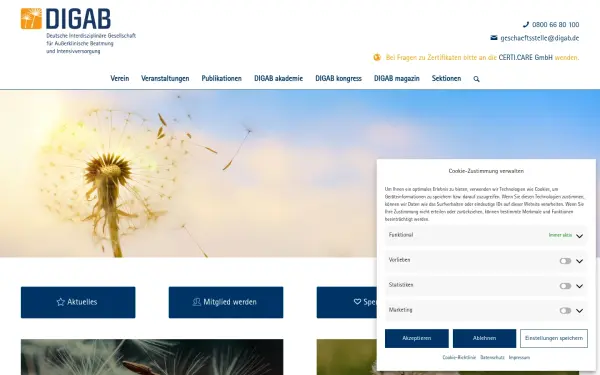Click the envelope icon beside the email address
This screenshot has height=375, width=600.
(x=494, y=38)
